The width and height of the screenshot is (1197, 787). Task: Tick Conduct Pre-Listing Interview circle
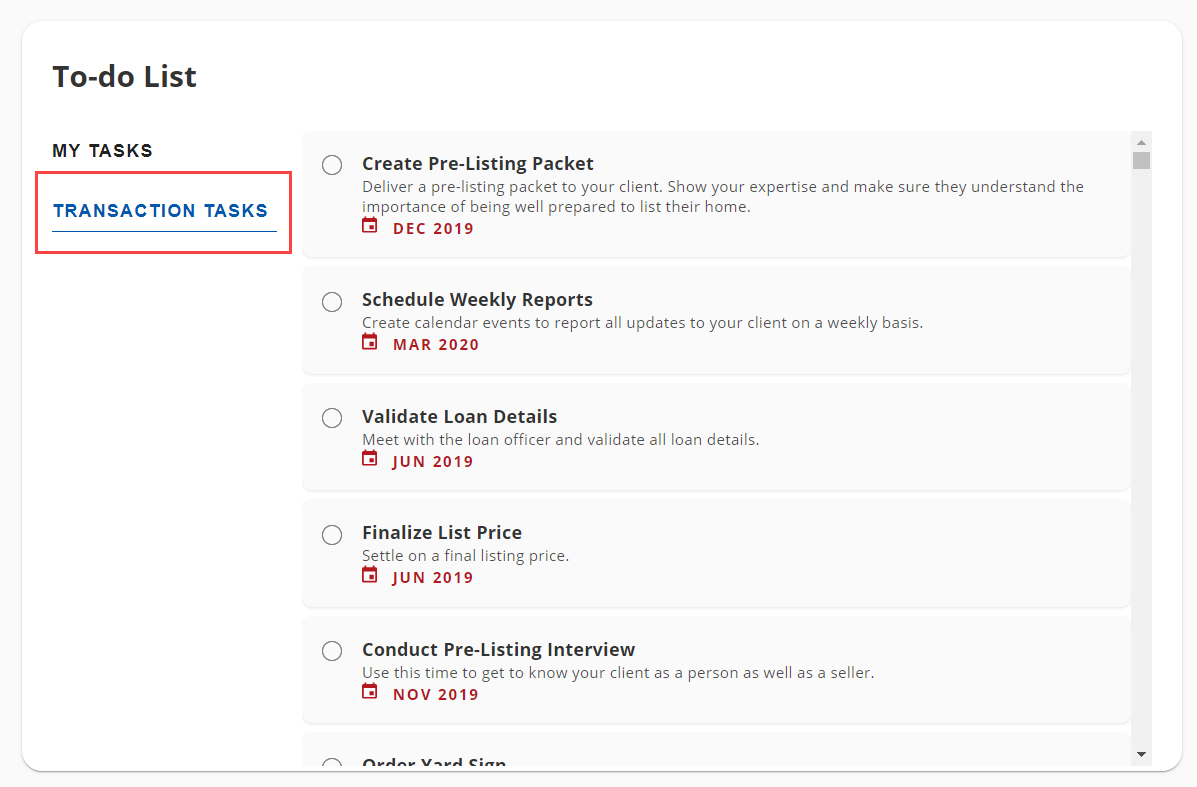[x=332, y=651]
